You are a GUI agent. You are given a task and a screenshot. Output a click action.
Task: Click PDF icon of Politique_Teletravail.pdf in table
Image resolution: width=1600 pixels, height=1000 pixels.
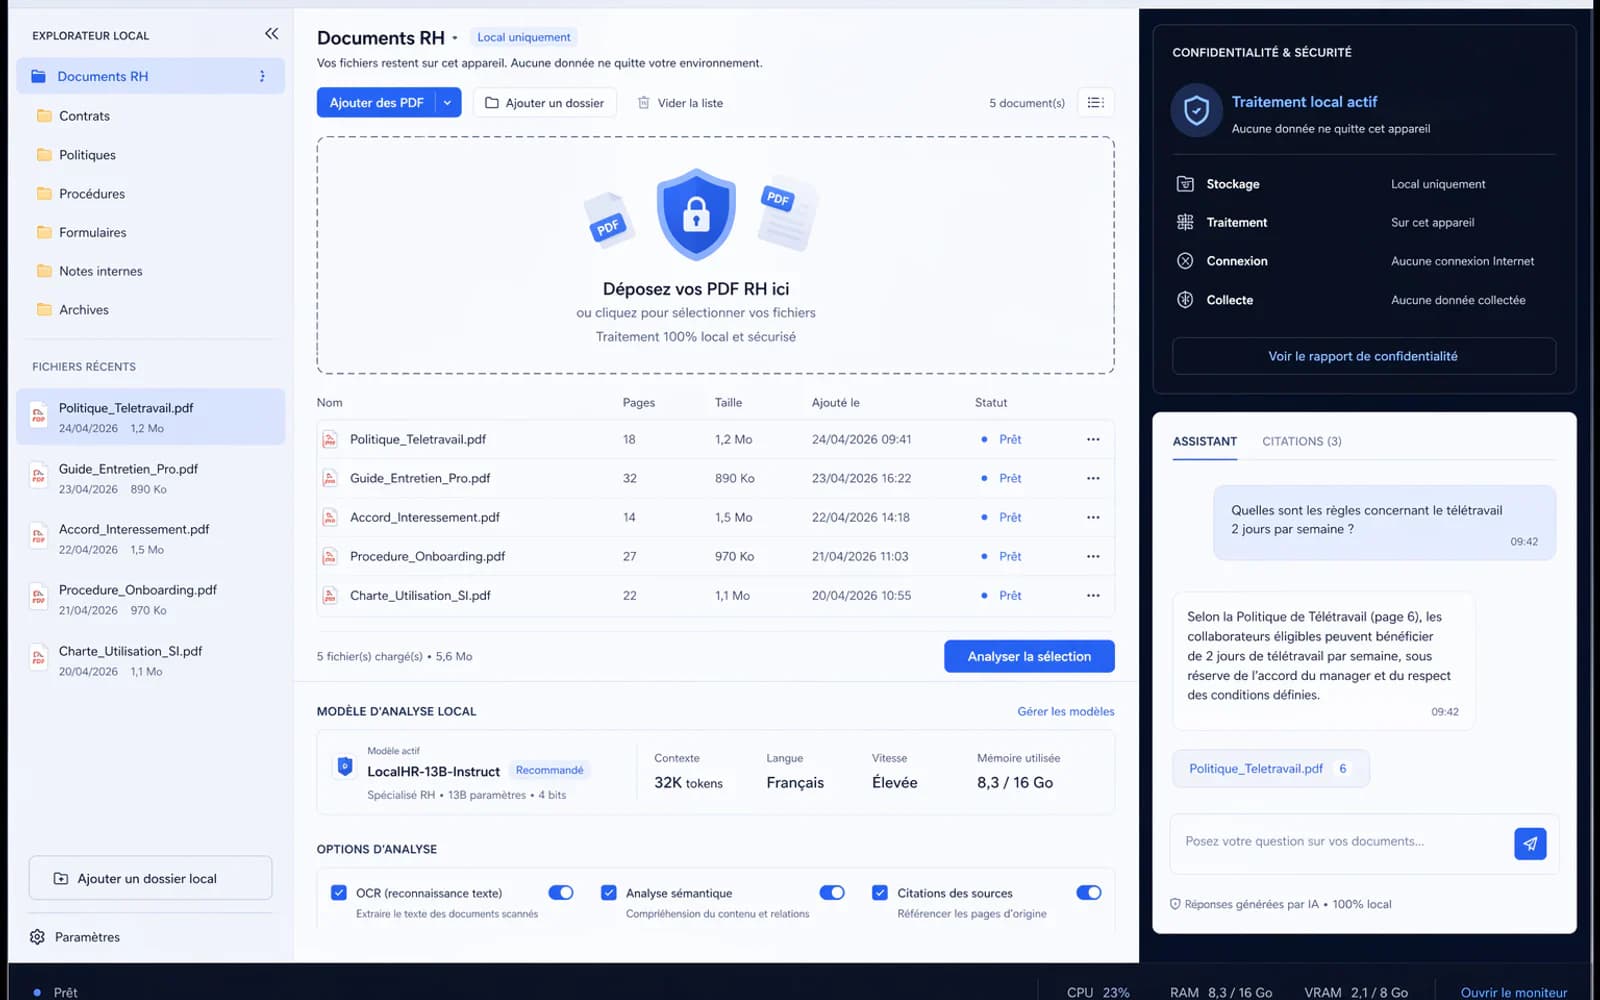(x=329, y=439)
